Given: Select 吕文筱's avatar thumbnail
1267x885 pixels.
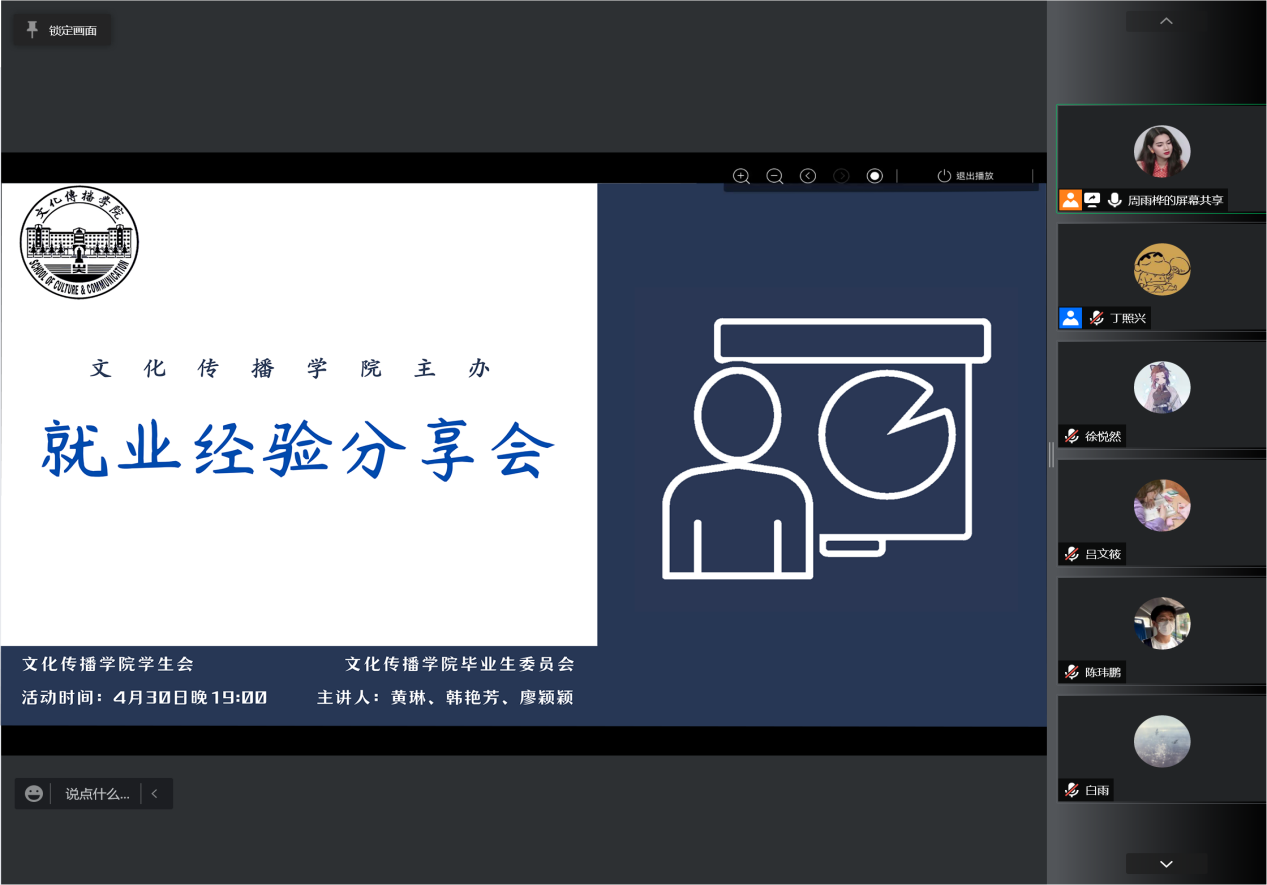Looking at the screenshot, I should (x=1162, y=505).
